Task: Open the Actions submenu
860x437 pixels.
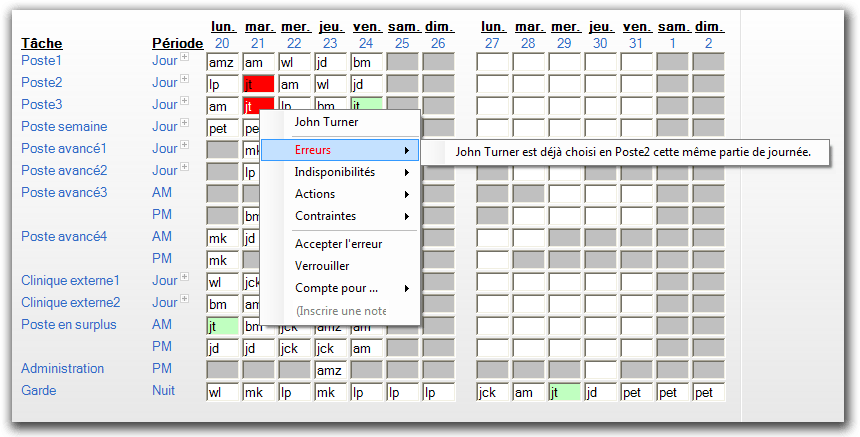Action: [x=340, y=194]
